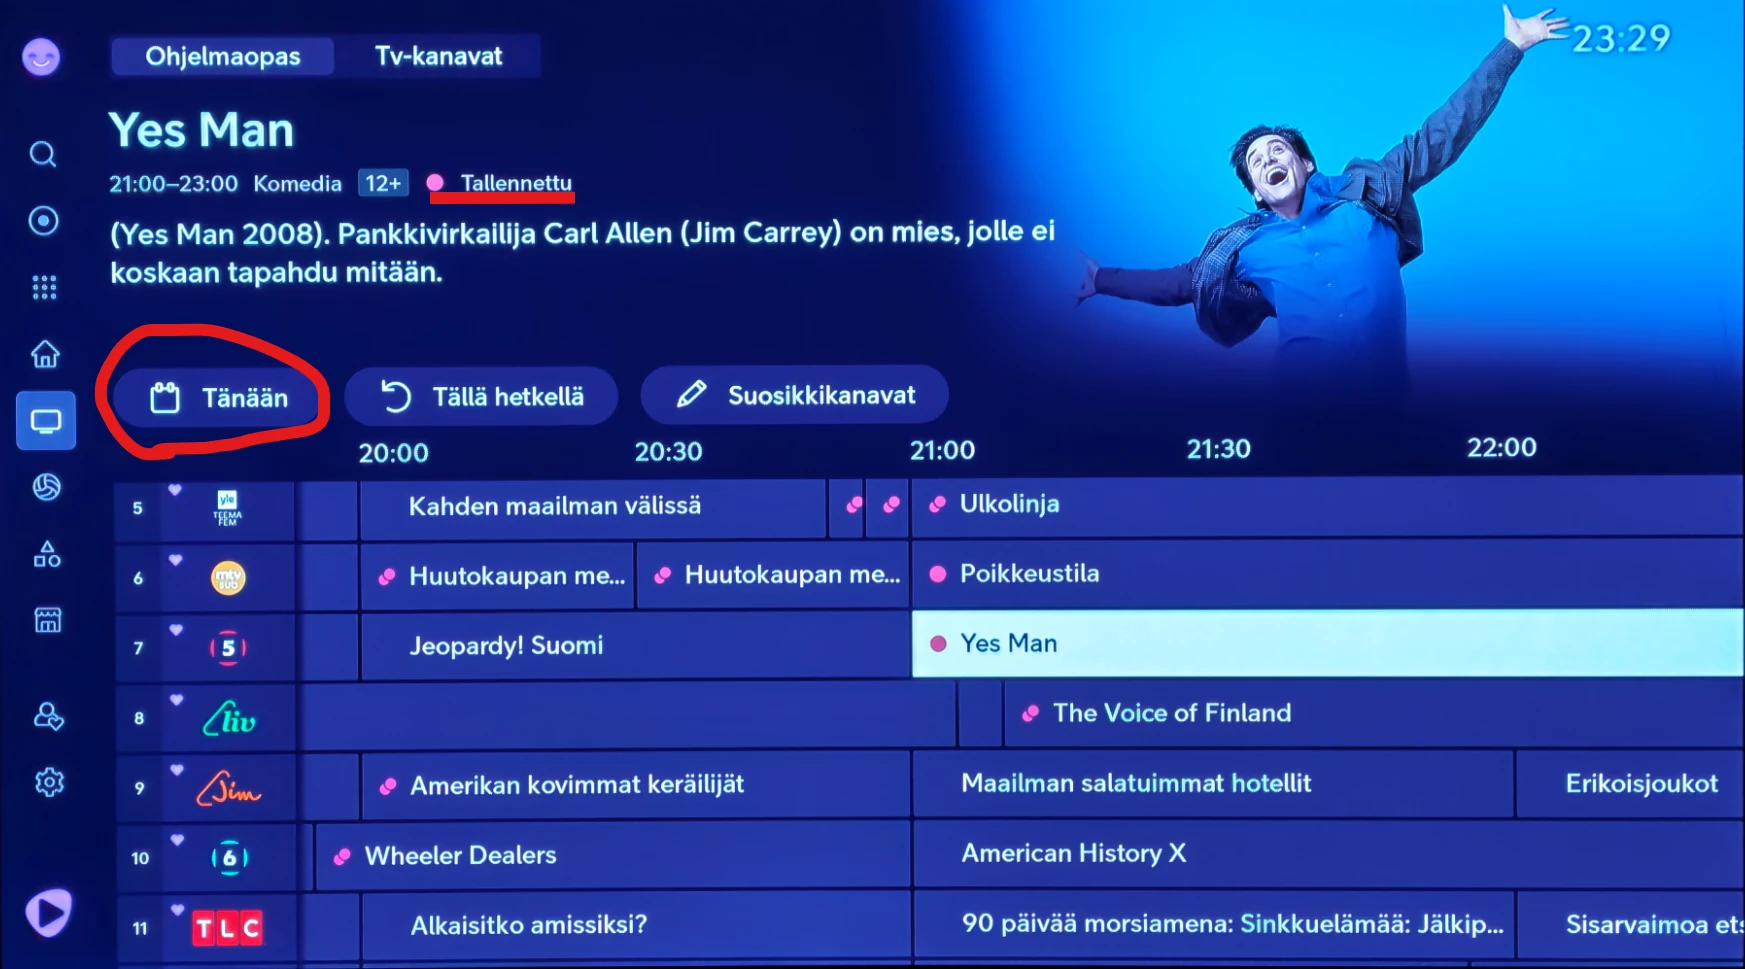Open the sports ball icon in sidebar
Image resolution: width=1745 pixels, height=969 pixels.
click(46, 487)
